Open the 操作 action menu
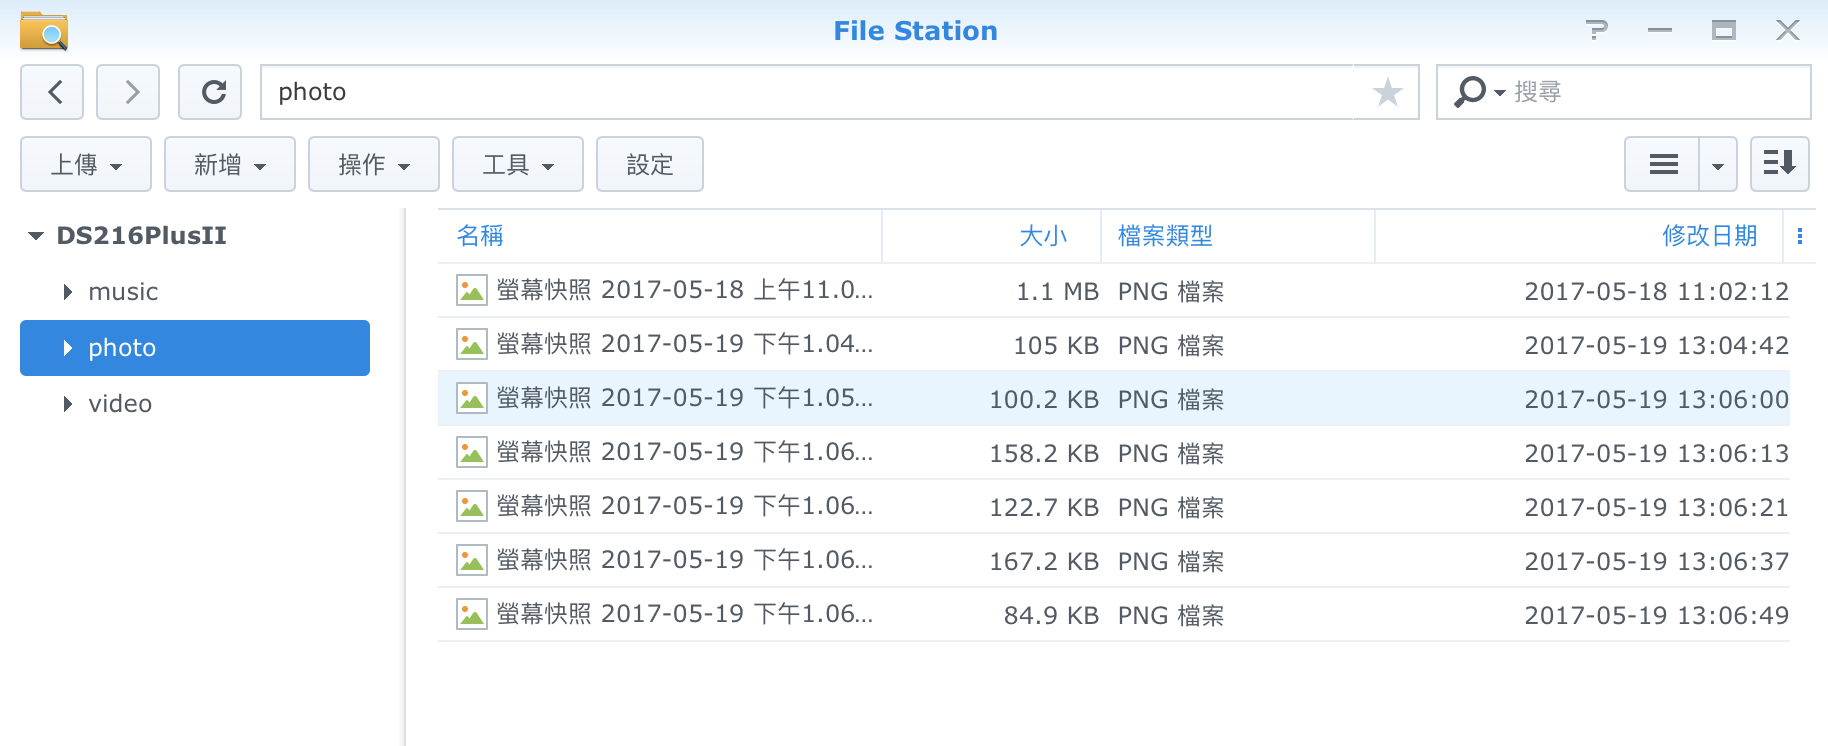The width and height of the screenshot is (1828, 746). 374,164
